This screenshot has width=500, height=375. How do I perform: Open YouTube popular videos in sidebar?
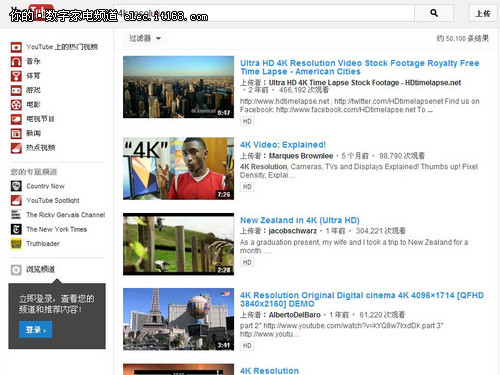54,47
